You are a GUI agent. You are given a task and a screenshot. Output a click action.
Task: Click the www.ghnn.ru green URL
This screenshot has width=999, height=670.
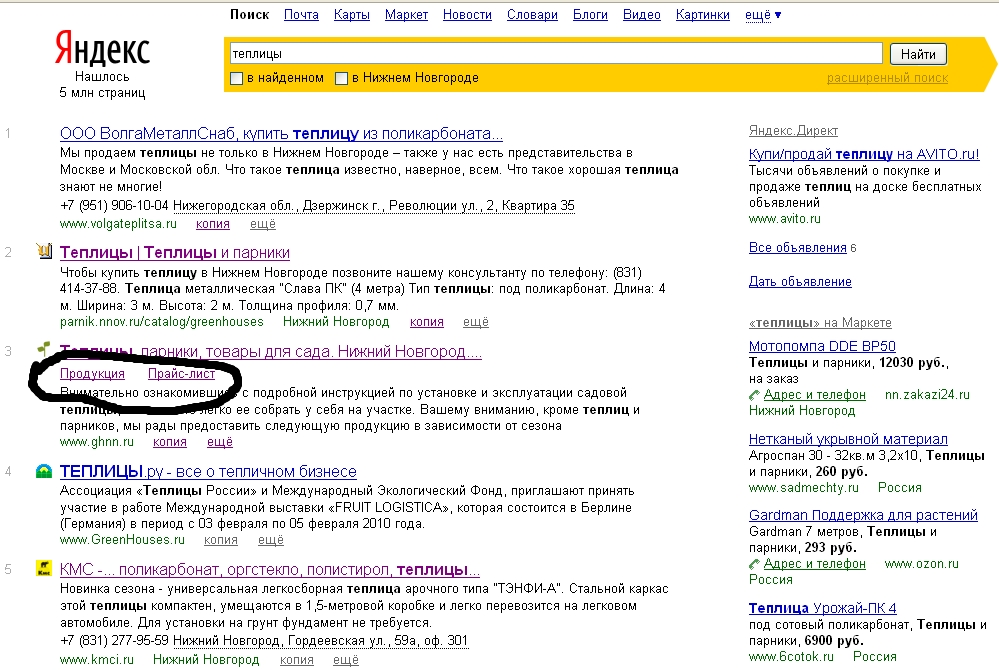(x=97, y=441)
